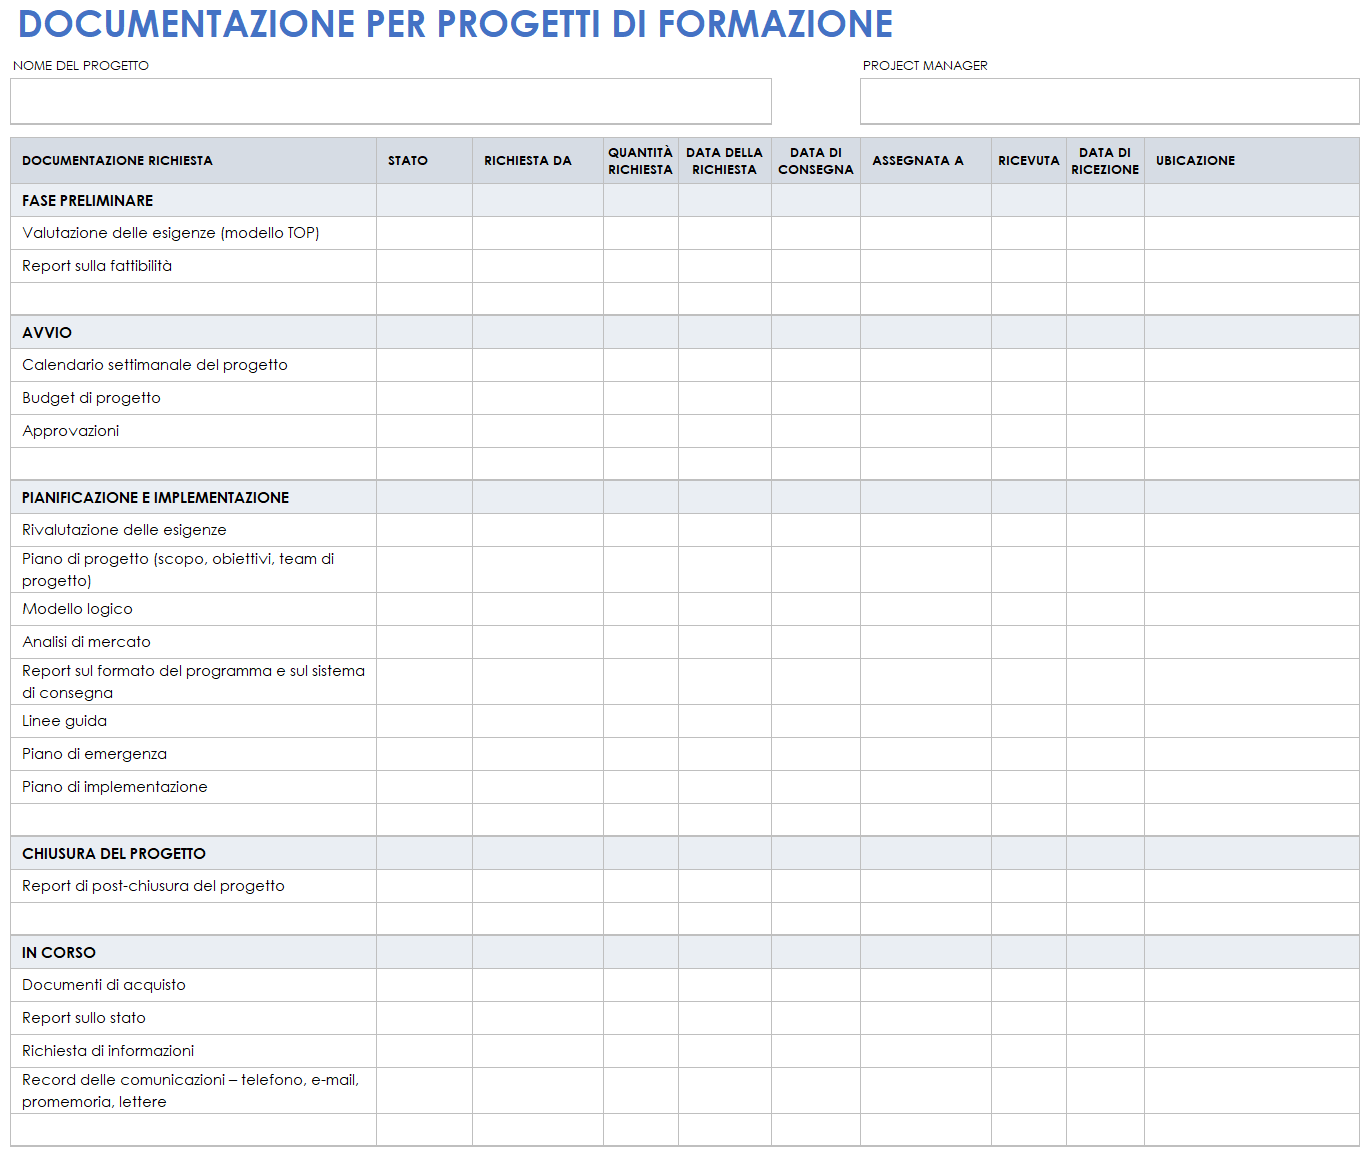Click 'Calendario settimanale del progetto' cell
1370x1158 pixels.
(194, 365)
